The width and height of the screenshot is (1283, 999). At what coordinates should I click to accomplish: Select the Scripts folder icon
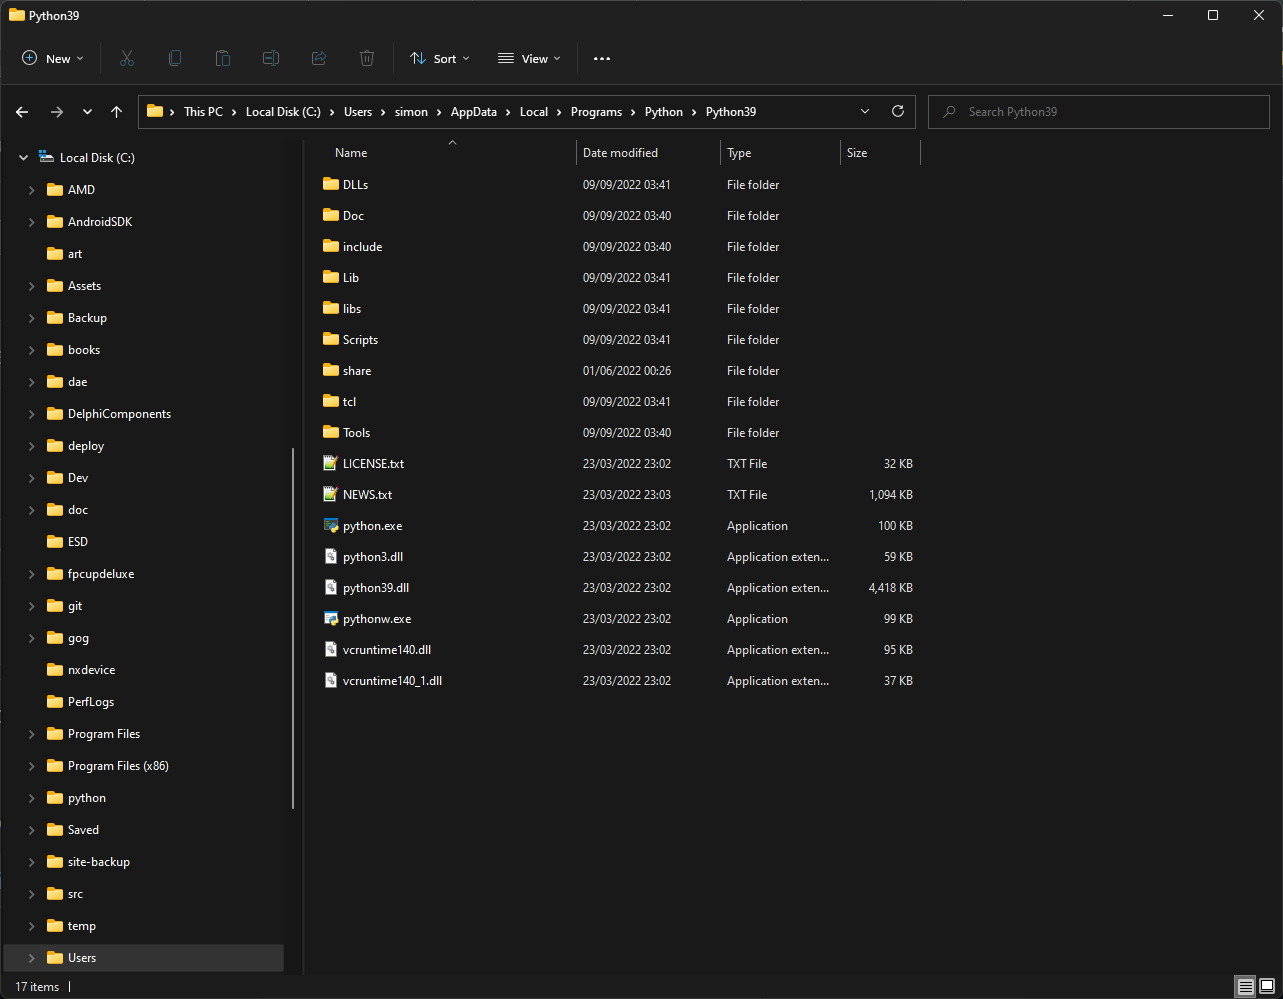(332, 340)
